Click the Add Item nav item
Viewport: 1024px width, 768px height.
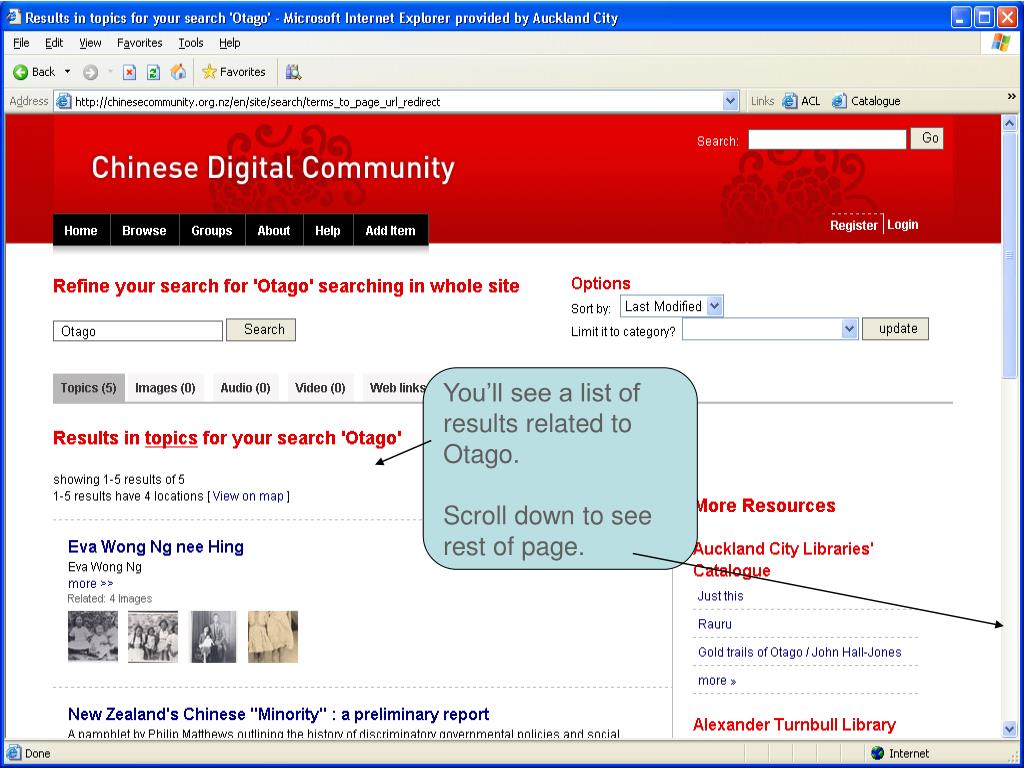click(391, 231)
